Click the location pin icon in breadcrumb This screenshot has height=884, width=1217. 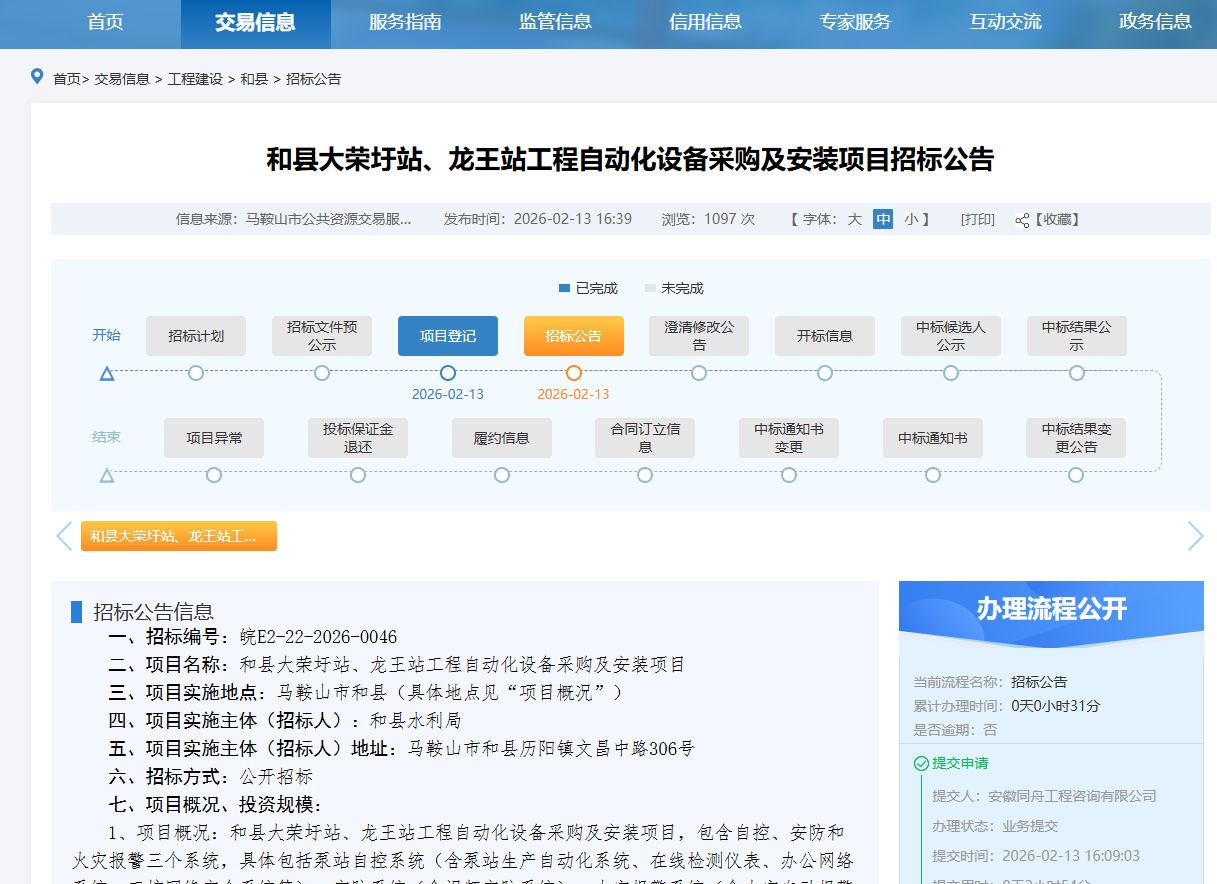pos(38,76)
